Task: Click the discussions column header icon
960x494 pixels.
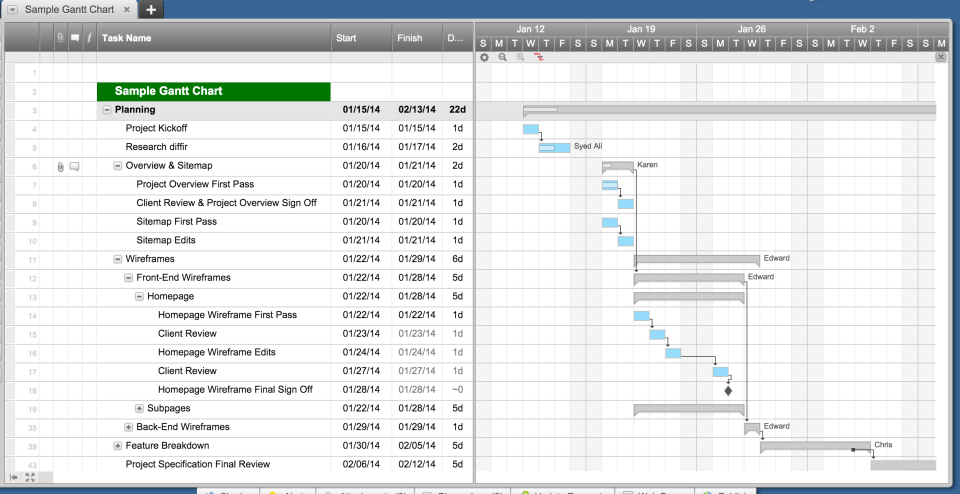Action: click(x=75, y=38)
